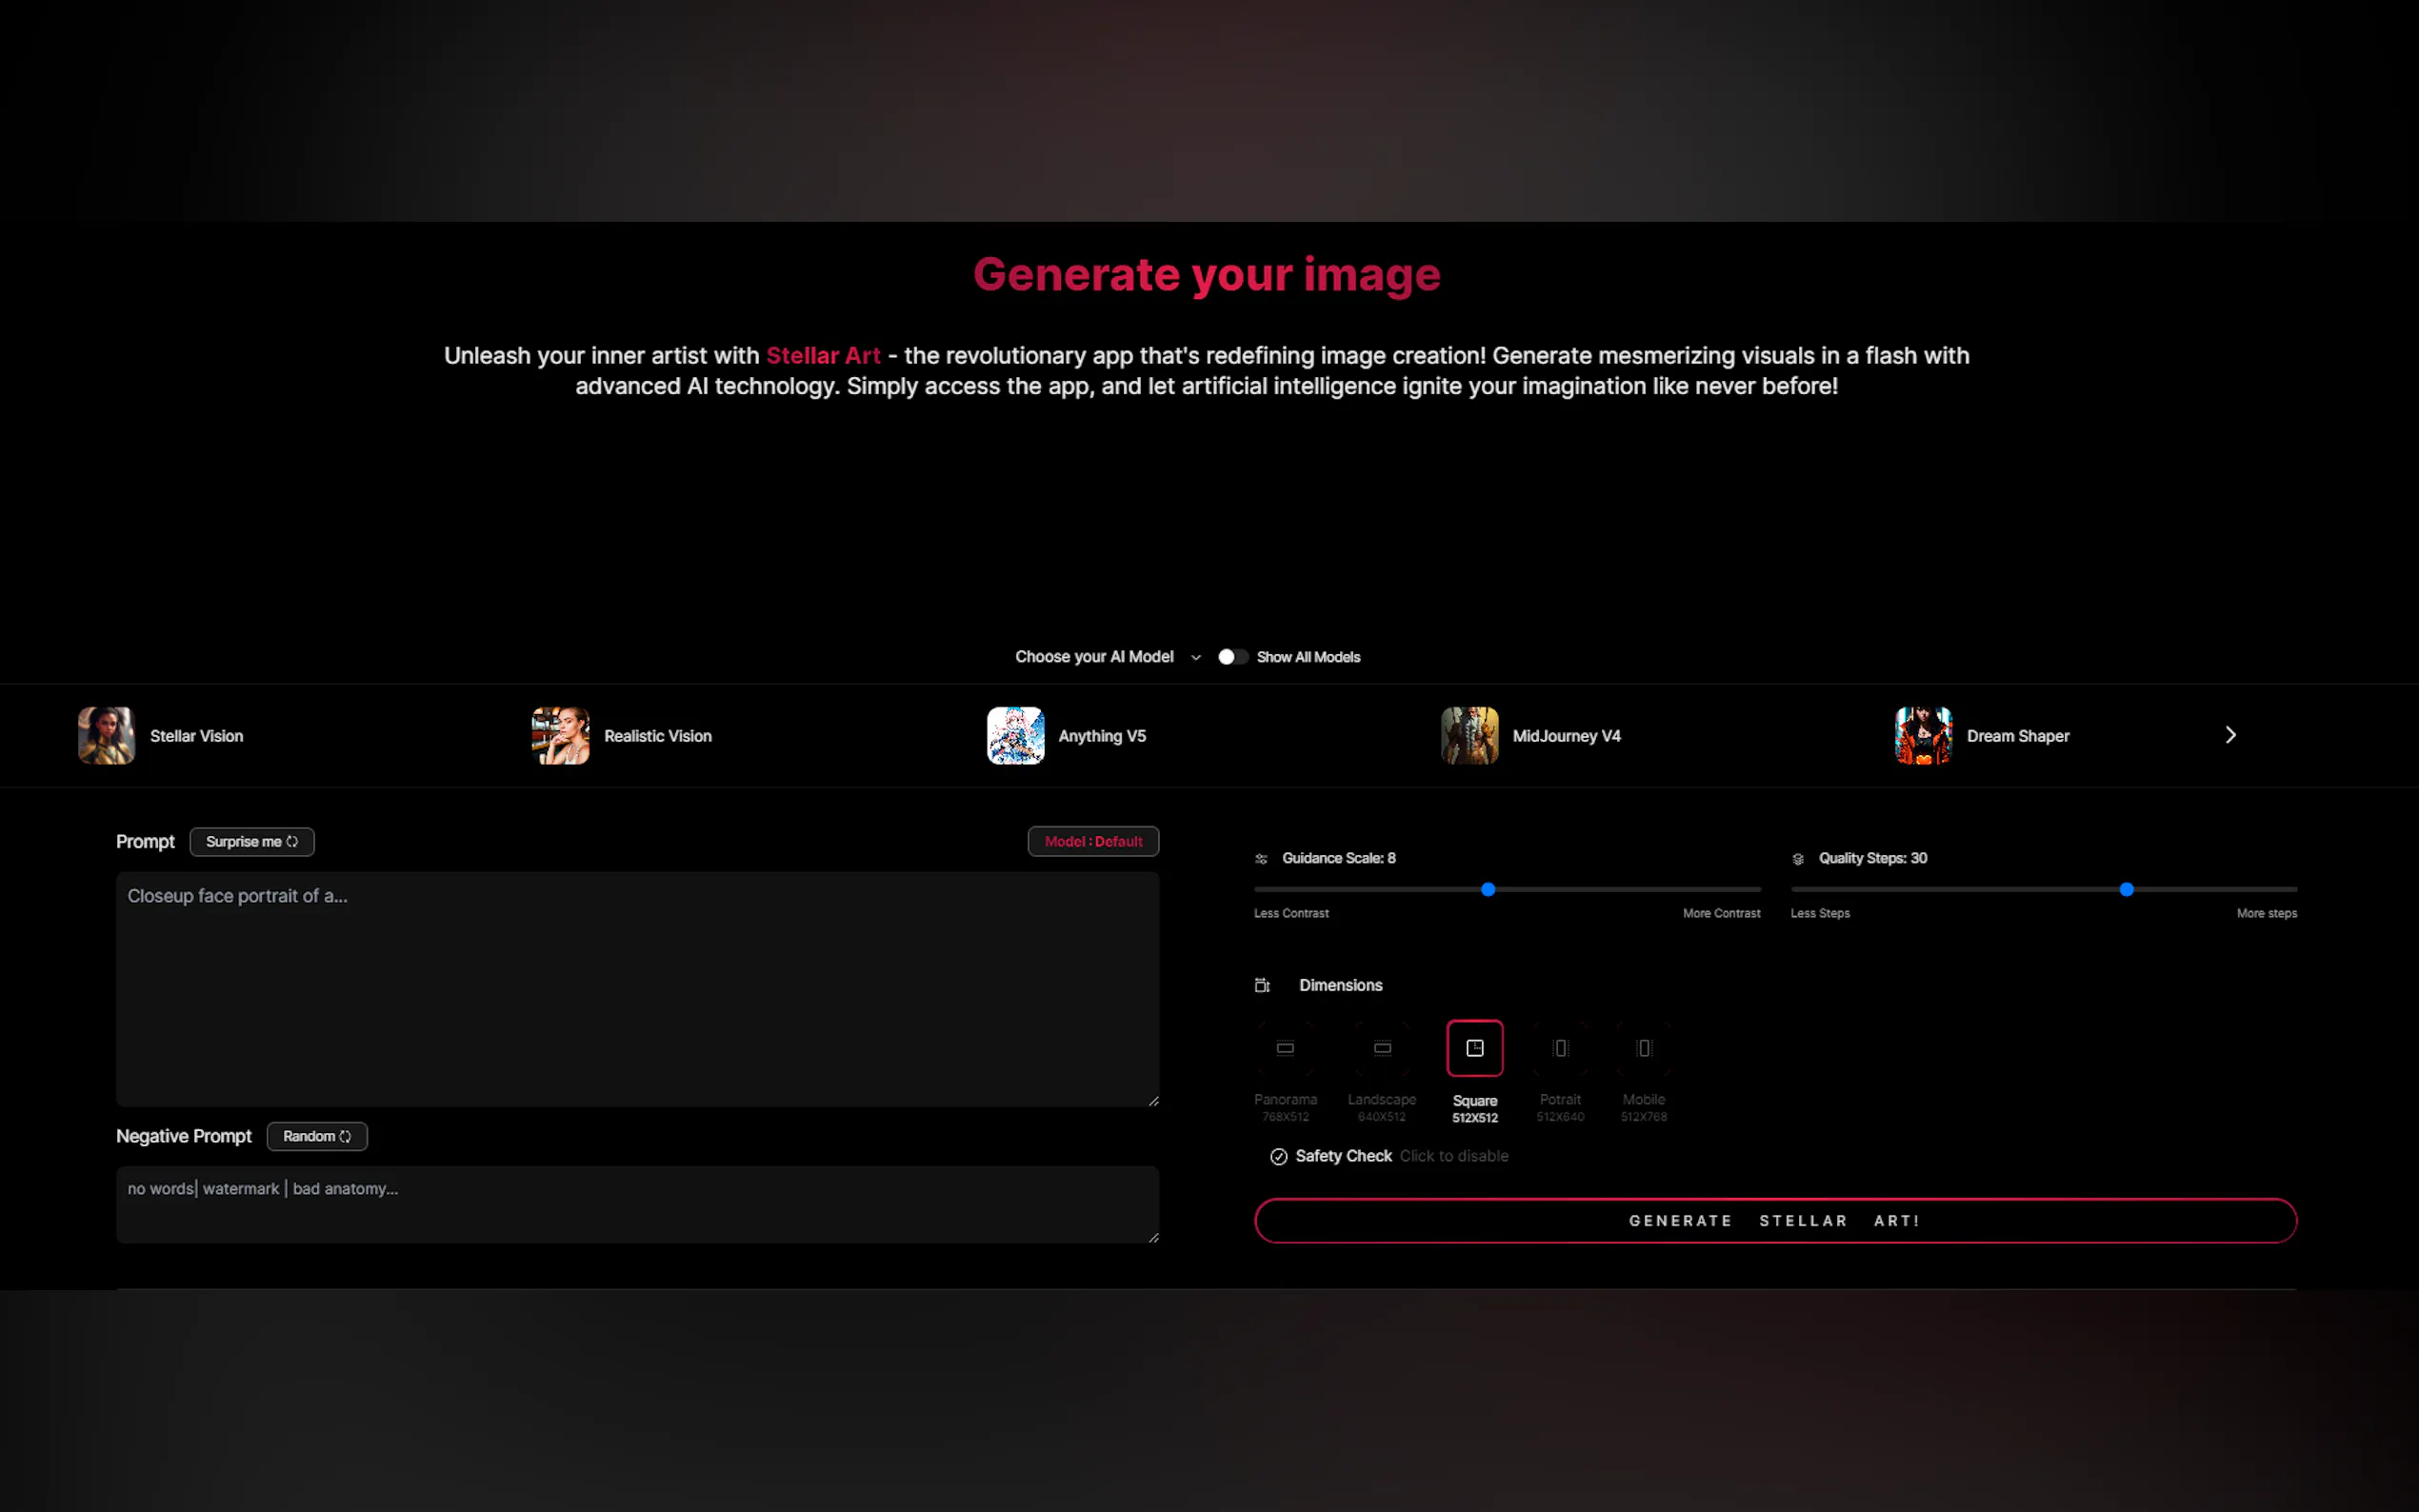
Task: Select the Panorama 768X512 dimension icon
Action: 1285,1048
